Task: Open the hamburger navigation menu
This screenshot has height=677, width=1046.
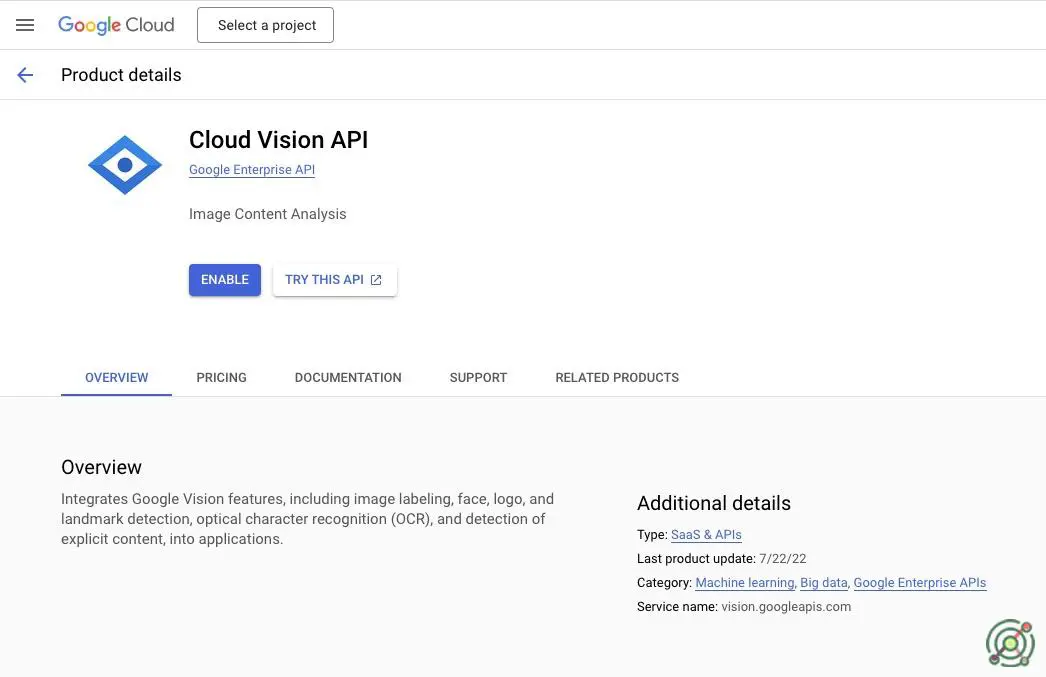Action: click(25, 25)
